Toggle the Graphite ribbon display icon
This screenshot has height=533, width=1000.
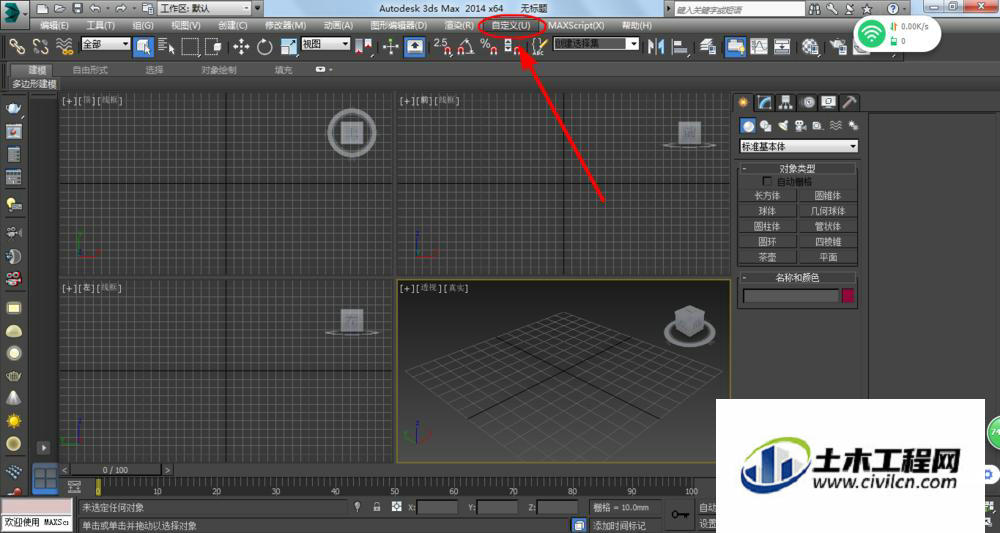tap(735, 47)
